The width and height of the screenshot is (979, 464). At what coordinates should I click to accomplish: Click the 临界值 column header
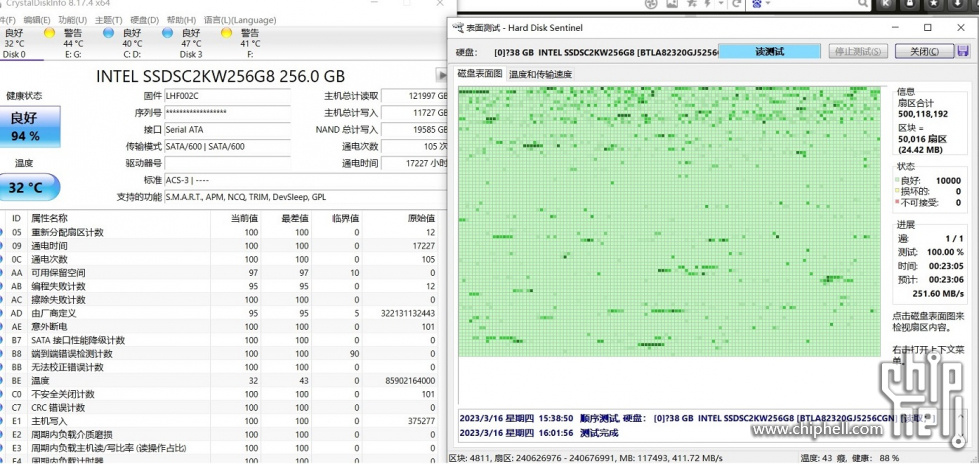click(337, 218)
